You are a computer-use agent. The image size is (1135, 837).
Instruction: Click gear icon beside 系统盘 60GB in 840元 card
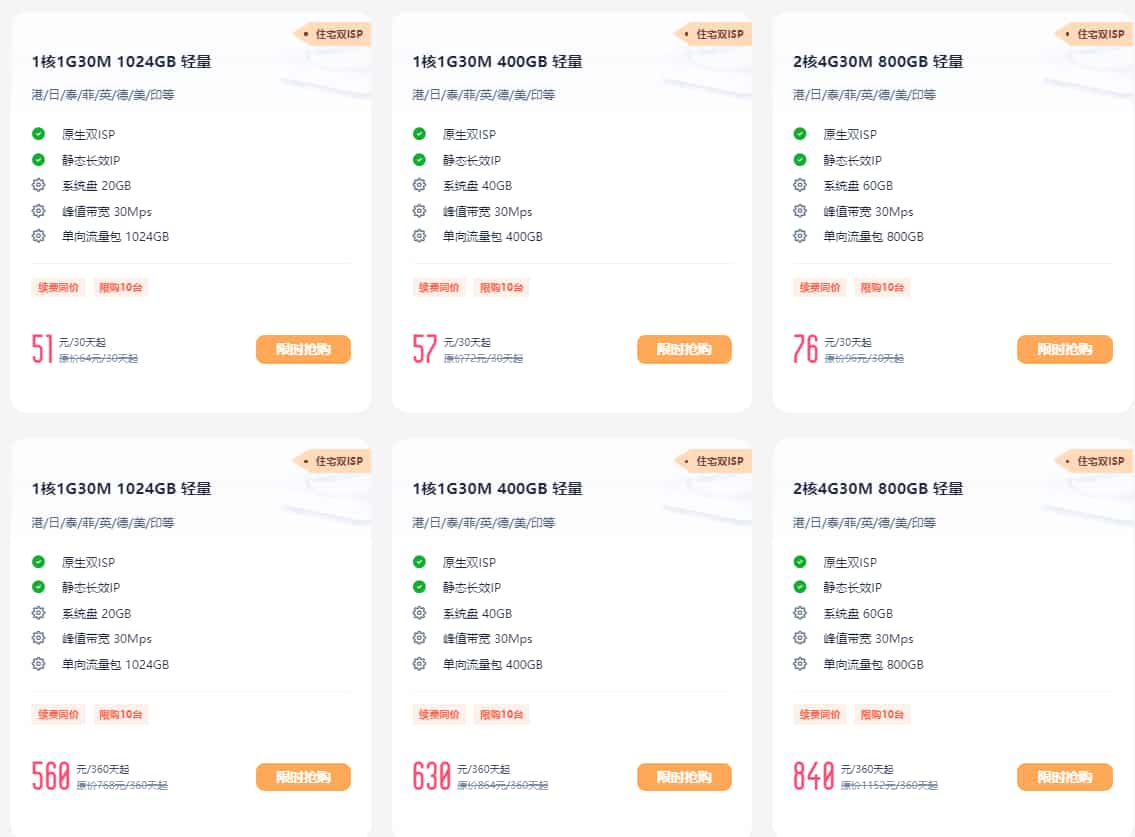click(800, 613)
